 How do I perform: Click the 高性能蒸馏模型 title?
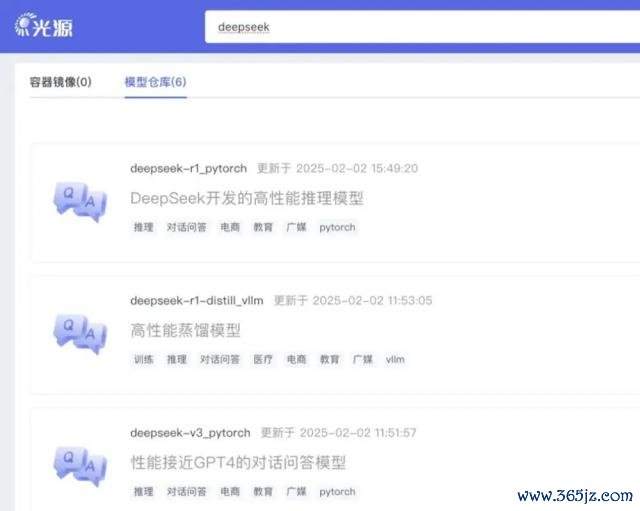(185, 330)
